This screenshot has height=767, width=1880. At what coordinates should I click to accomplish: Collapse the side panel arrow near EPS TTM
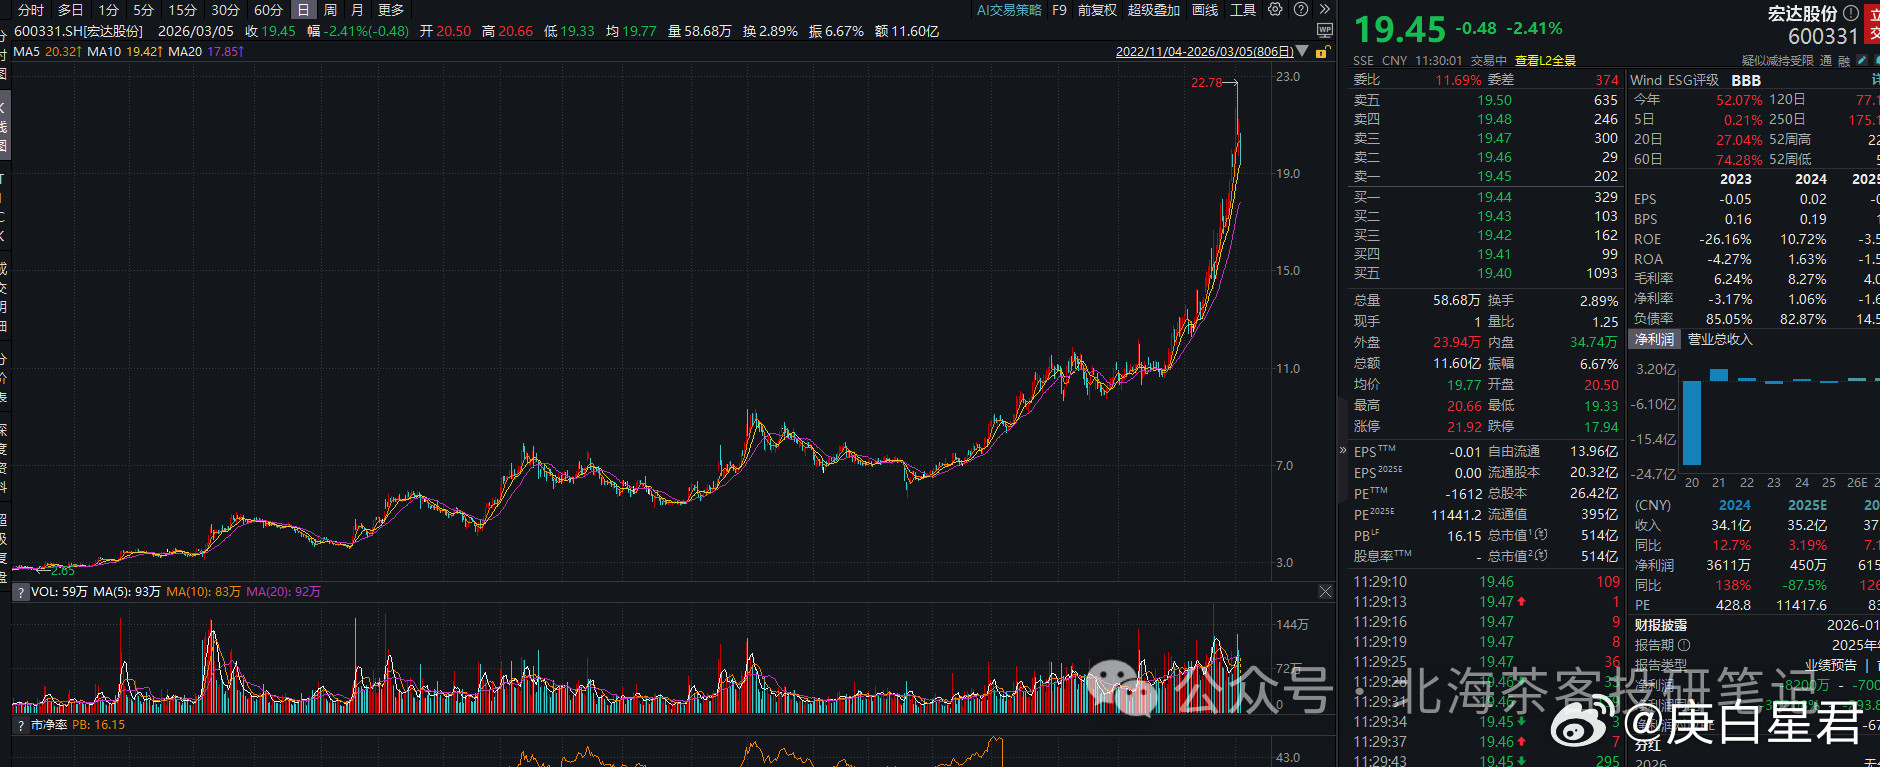point(1343,451)
